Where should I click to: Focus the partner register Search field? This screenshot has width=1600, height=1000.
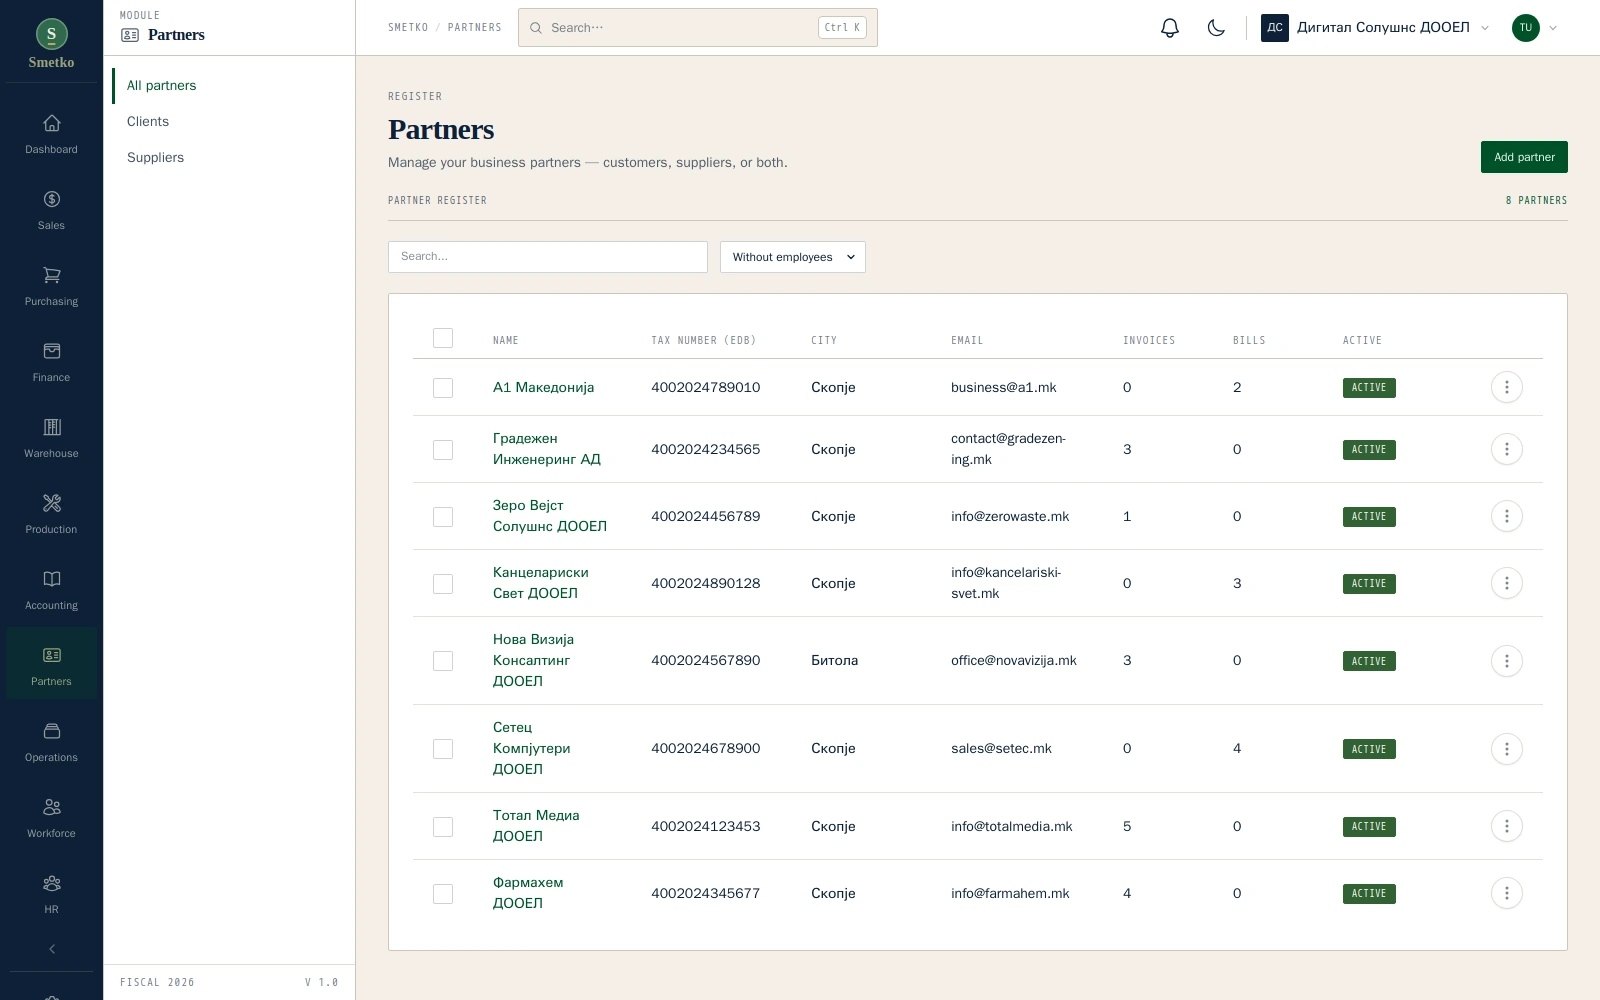(x=548, y=257)
